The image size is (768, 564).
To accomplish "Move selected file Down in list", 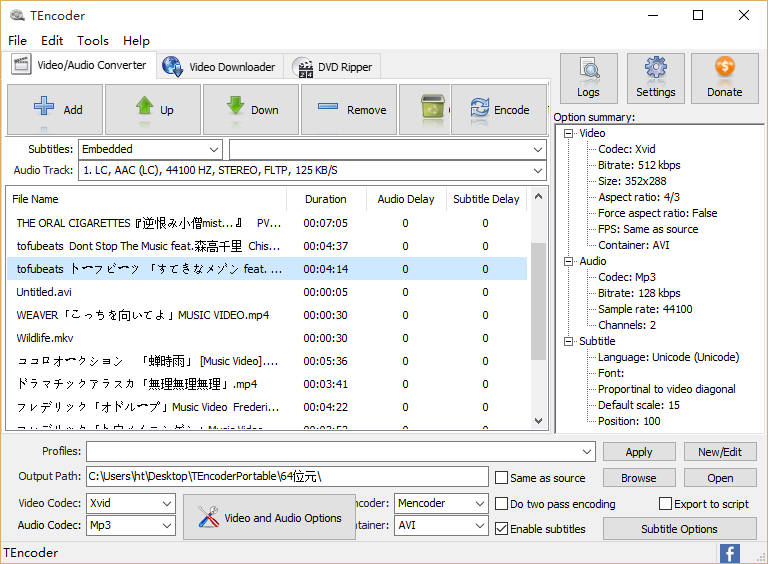I will pos(251,109).
